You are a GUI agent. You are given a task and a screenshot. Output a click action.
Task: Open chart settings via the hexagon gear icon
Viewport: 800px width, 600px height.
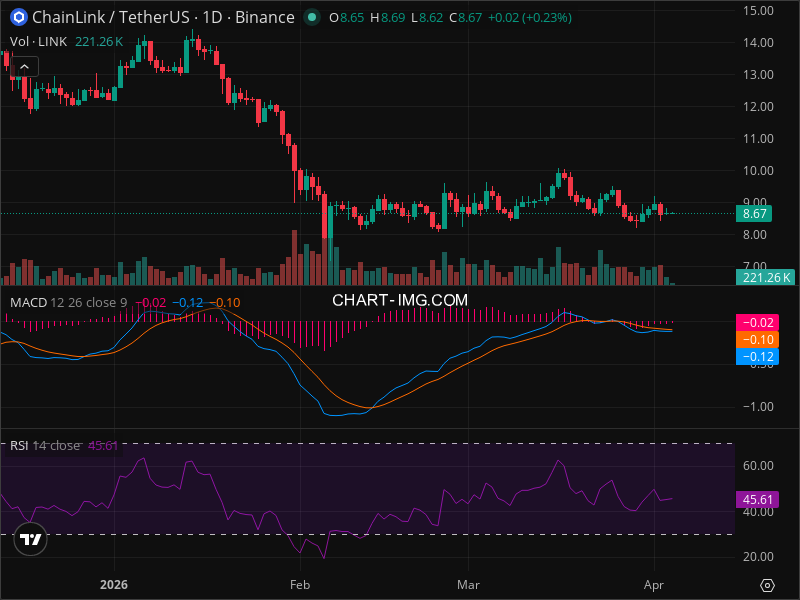pos(767,585)
